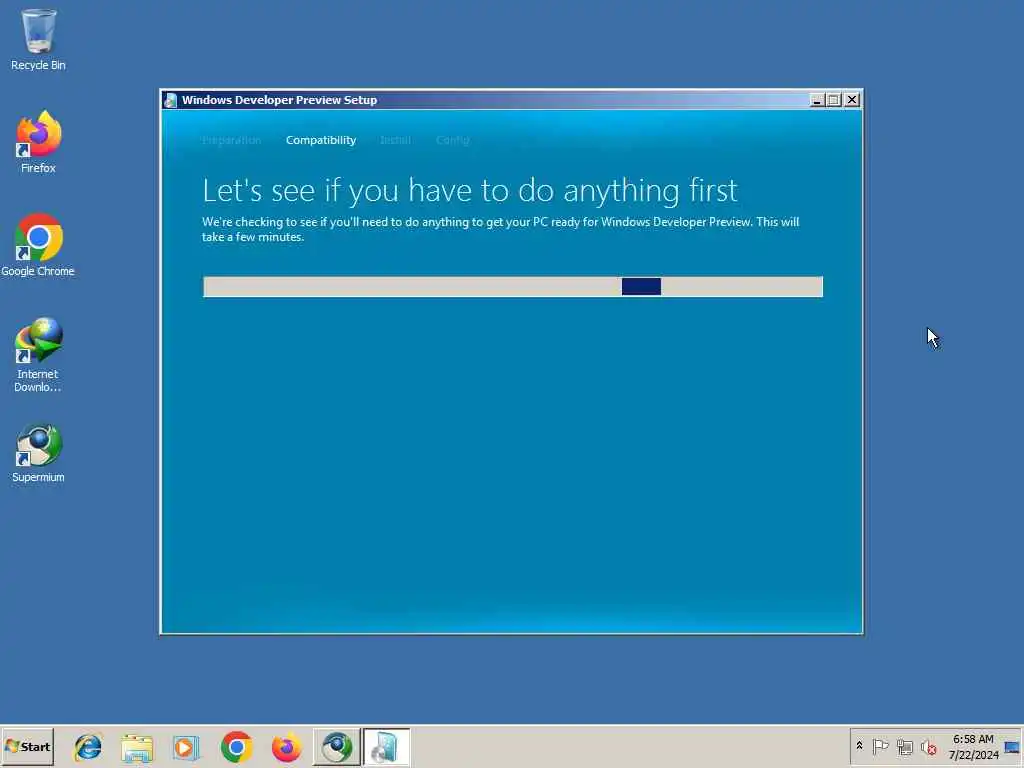
Task: Click the Setup window title bar icon
Action: coord(170,100)
